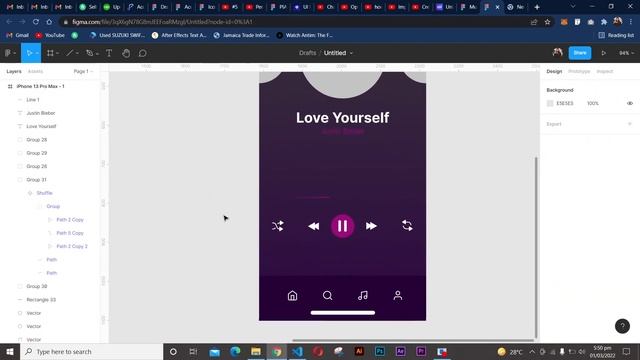
Task: Click the Present play icon
Action: tap(603, 53)
